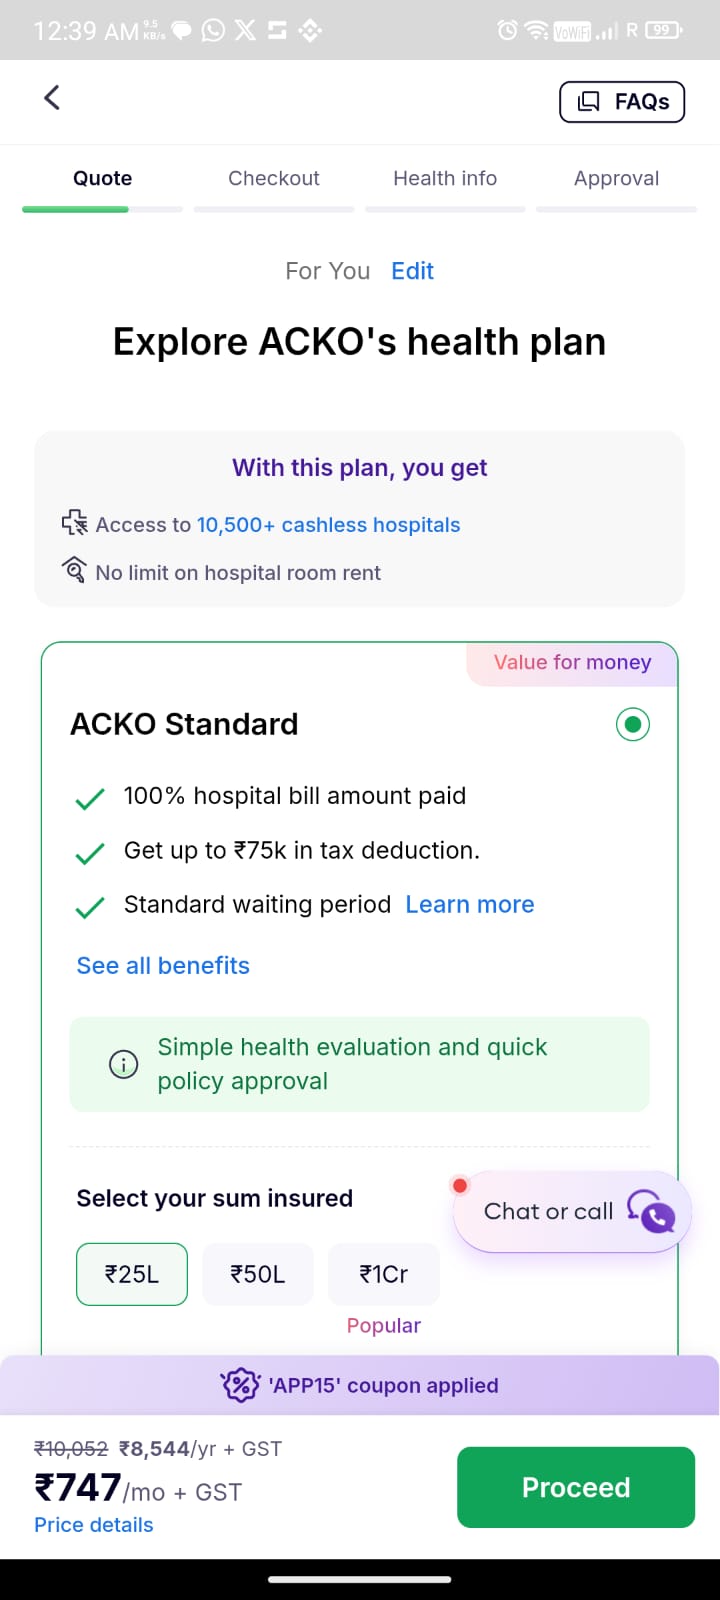Switch to the Health info tab
This screenshot has width=720, height=1600.
445,178
